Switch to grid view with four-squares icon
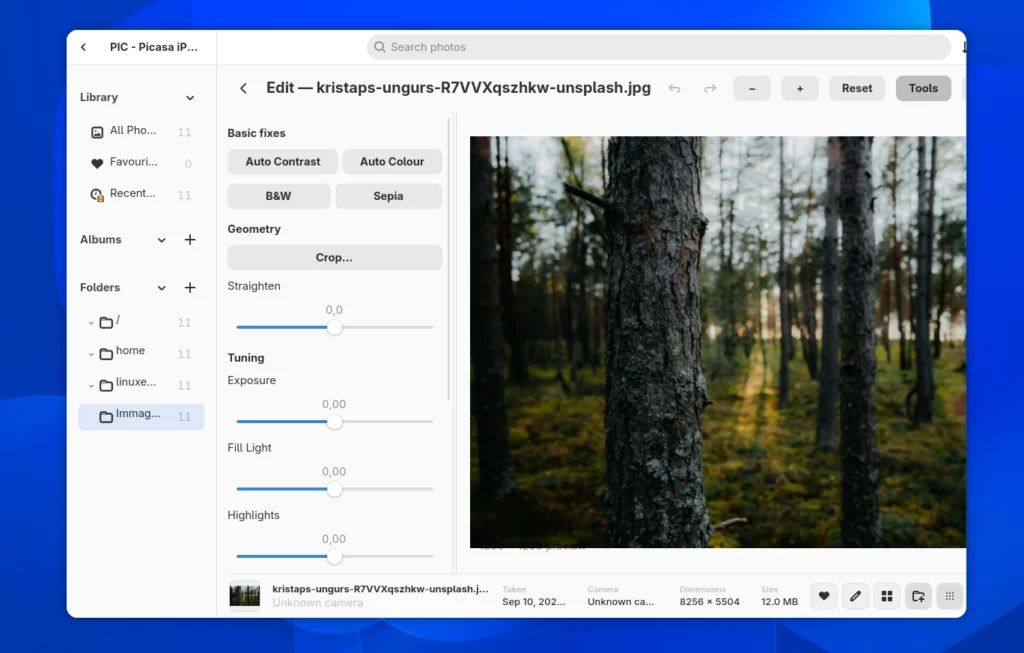 point(887,596)
